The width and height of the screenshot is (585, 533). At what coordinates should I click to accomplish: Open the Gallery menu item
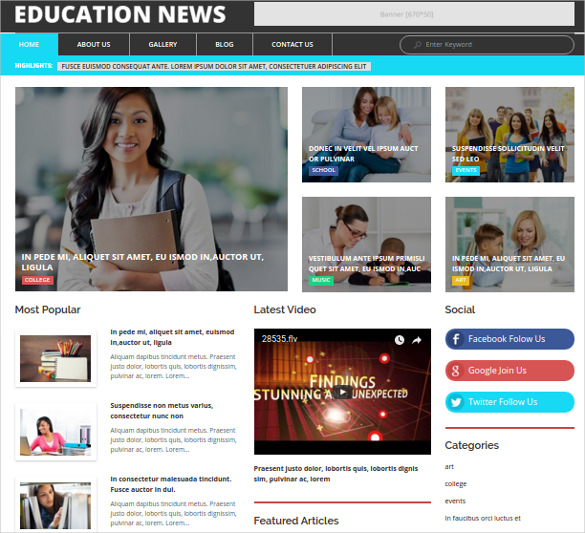[x=163, y=44]
